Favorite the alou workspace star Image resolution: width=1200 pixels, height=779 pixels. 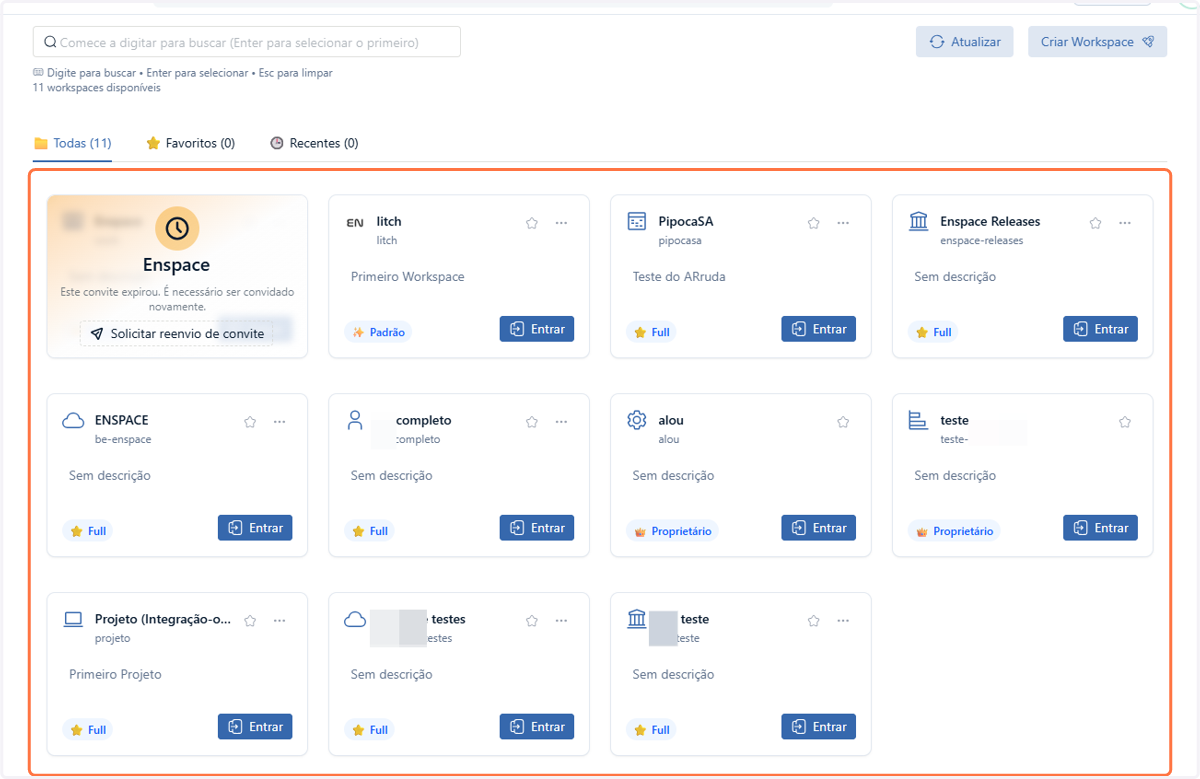(x=843, y=422)
